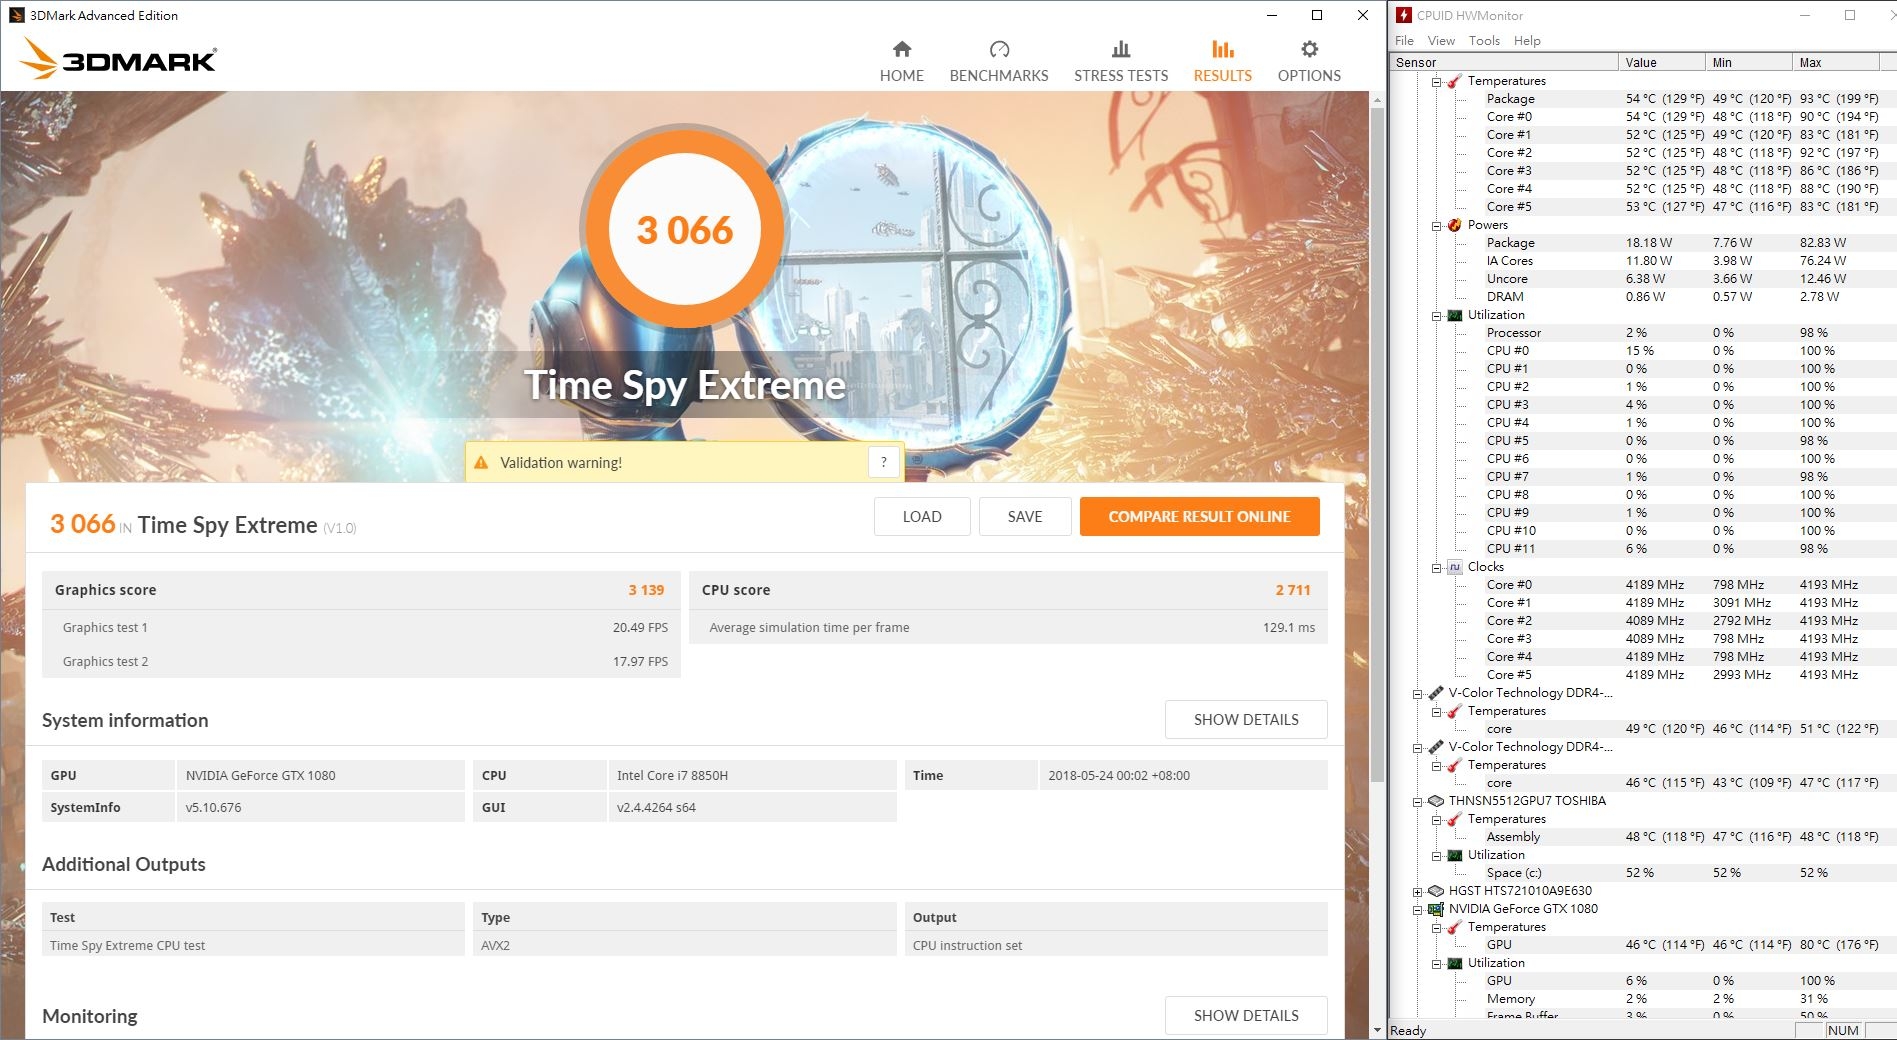Click the SAVE button

[1025, 517]
